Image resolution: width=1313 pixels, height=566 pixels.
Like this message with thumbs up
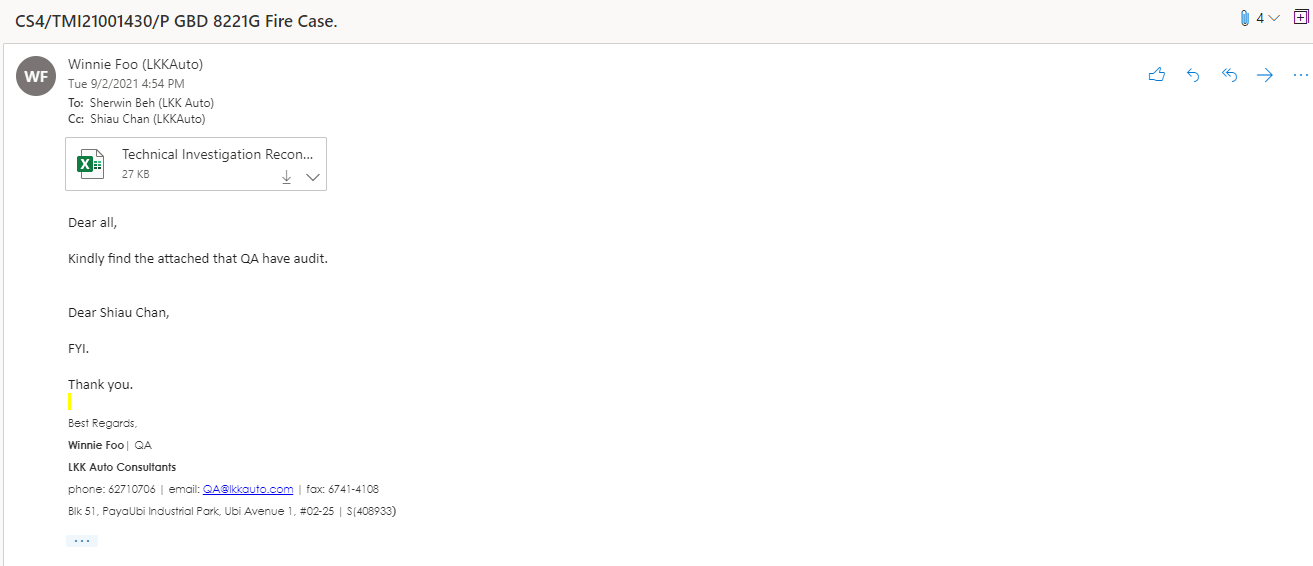tap(1157, 75)
